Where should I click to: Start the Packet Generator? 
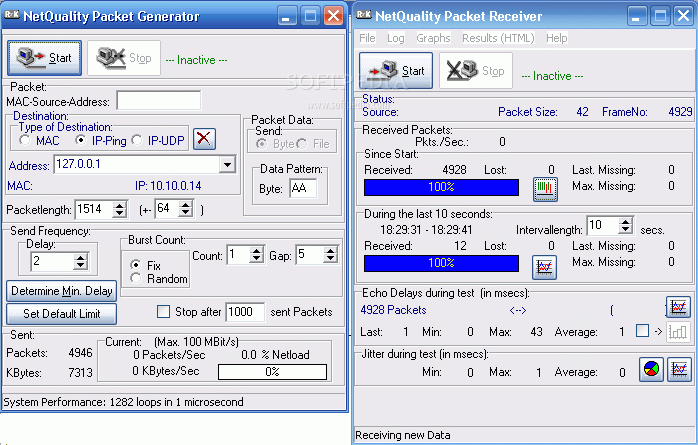click(x=45, y=58)
